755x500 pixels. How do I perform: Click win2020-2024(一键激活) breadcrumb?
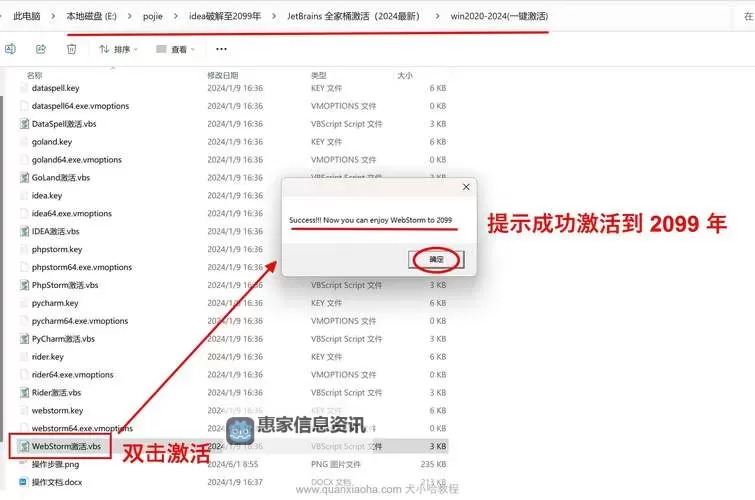click(499, 16)
